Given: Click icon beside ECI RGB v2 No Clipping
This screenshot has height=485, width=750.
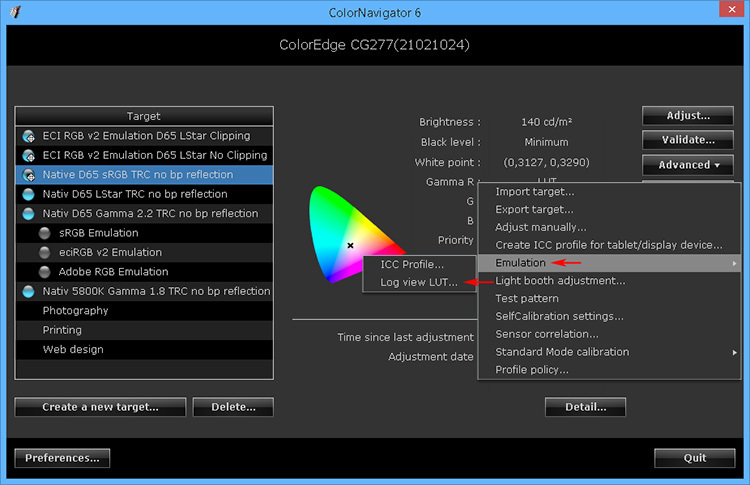Looking at the screenshot, I should pos(29,155).
